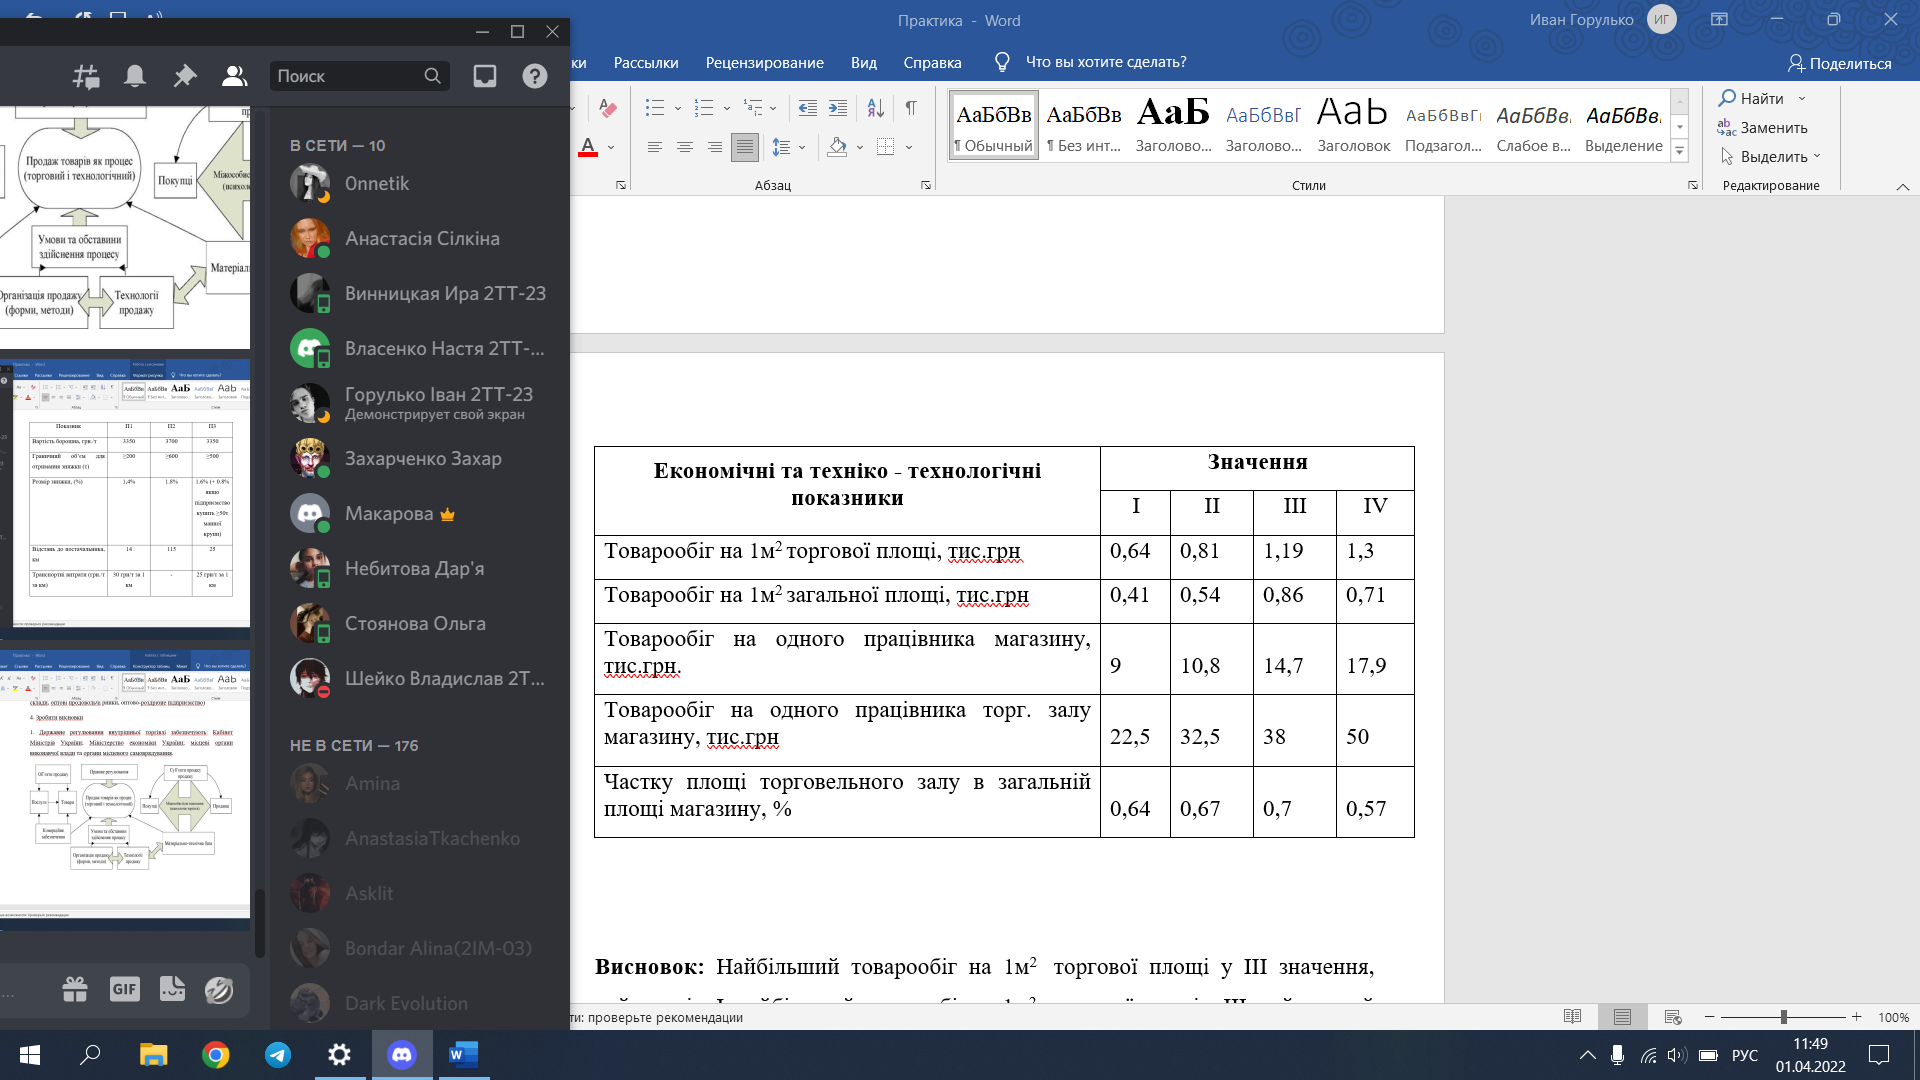Open borders dropdown arrow
This screenshot has height=1080, width=1920.
click(x=909, y=147)
